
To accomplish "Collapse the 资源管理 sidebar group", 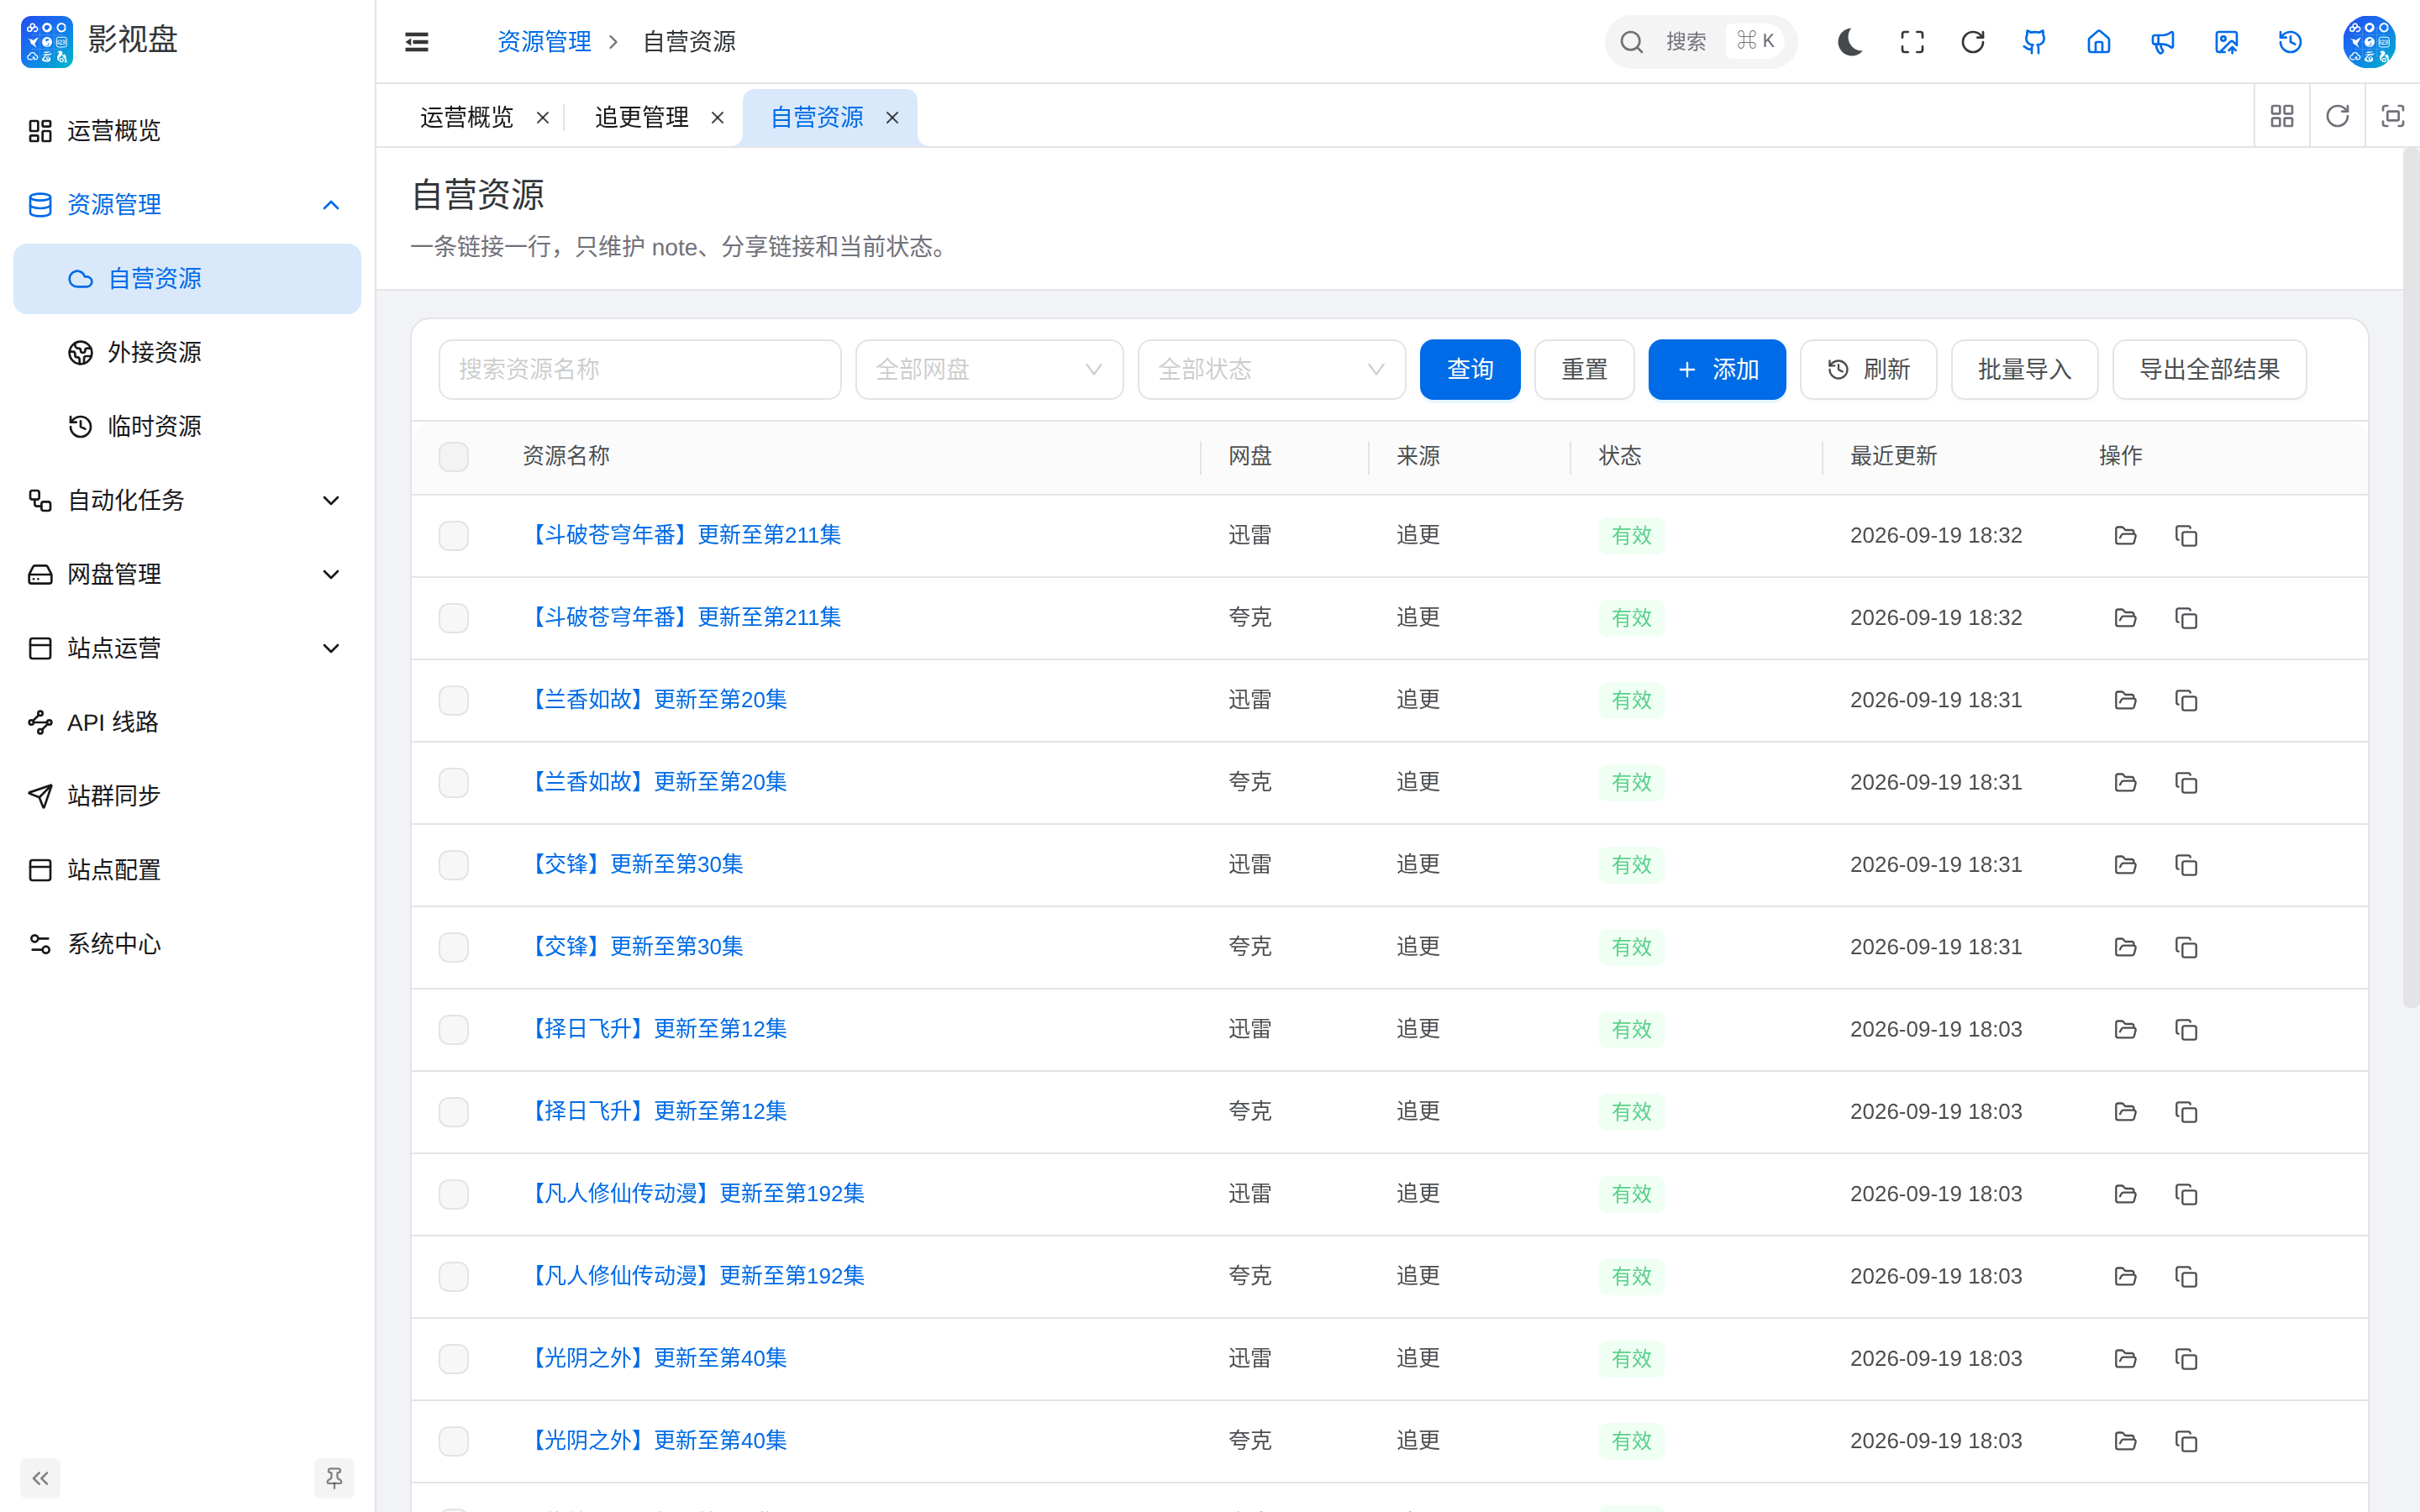I will 187,205.
